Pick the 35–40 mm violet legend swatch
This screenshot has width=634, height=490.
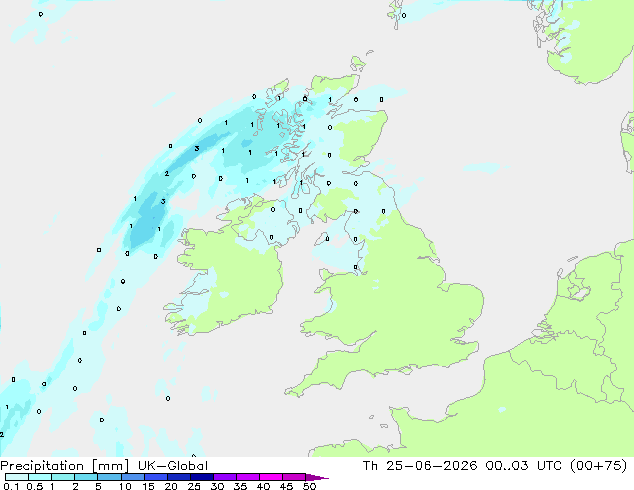[x=248, y=477]
